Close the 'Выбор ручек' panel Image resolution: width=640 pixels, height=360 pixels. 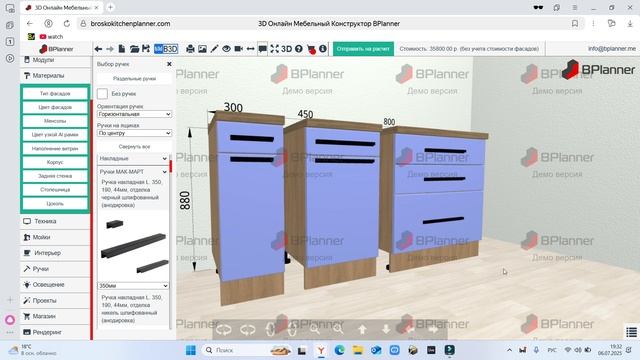pyautogui.click(x=169, y=64)
